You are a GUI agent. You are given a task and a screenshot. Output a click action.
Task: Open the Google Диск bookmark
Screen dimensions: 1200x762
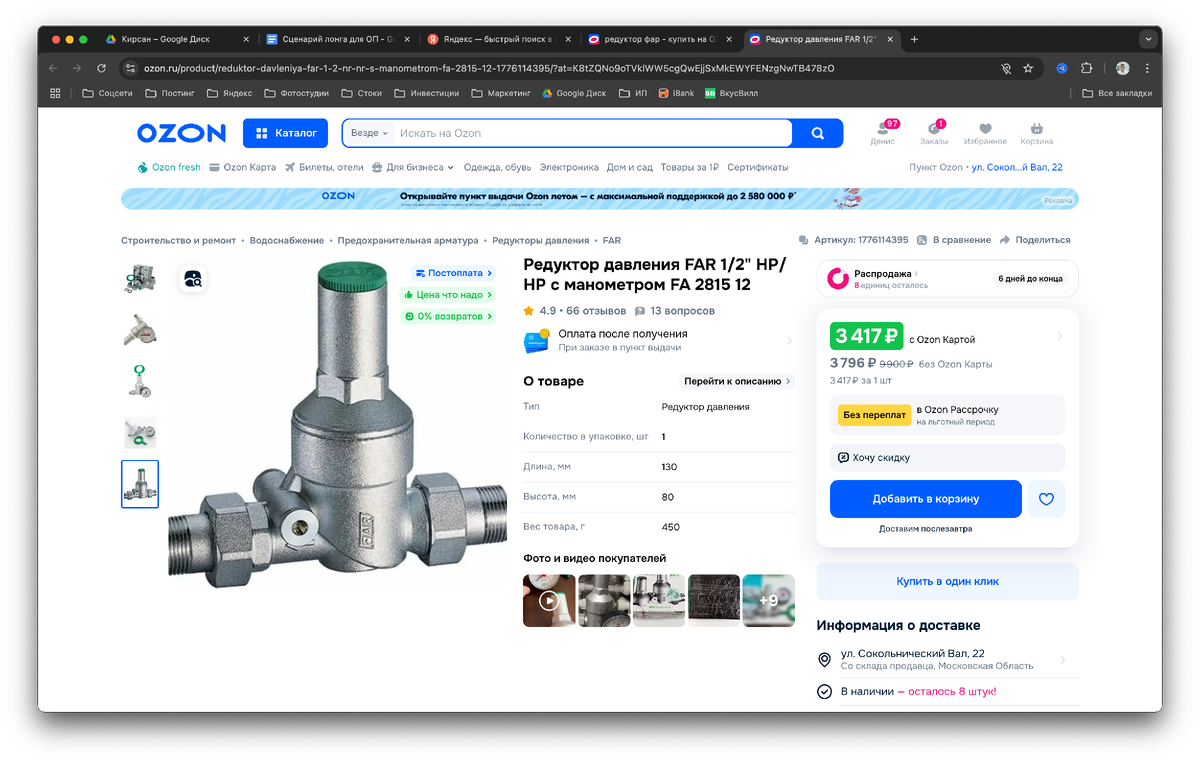click(x=574, y=93)
